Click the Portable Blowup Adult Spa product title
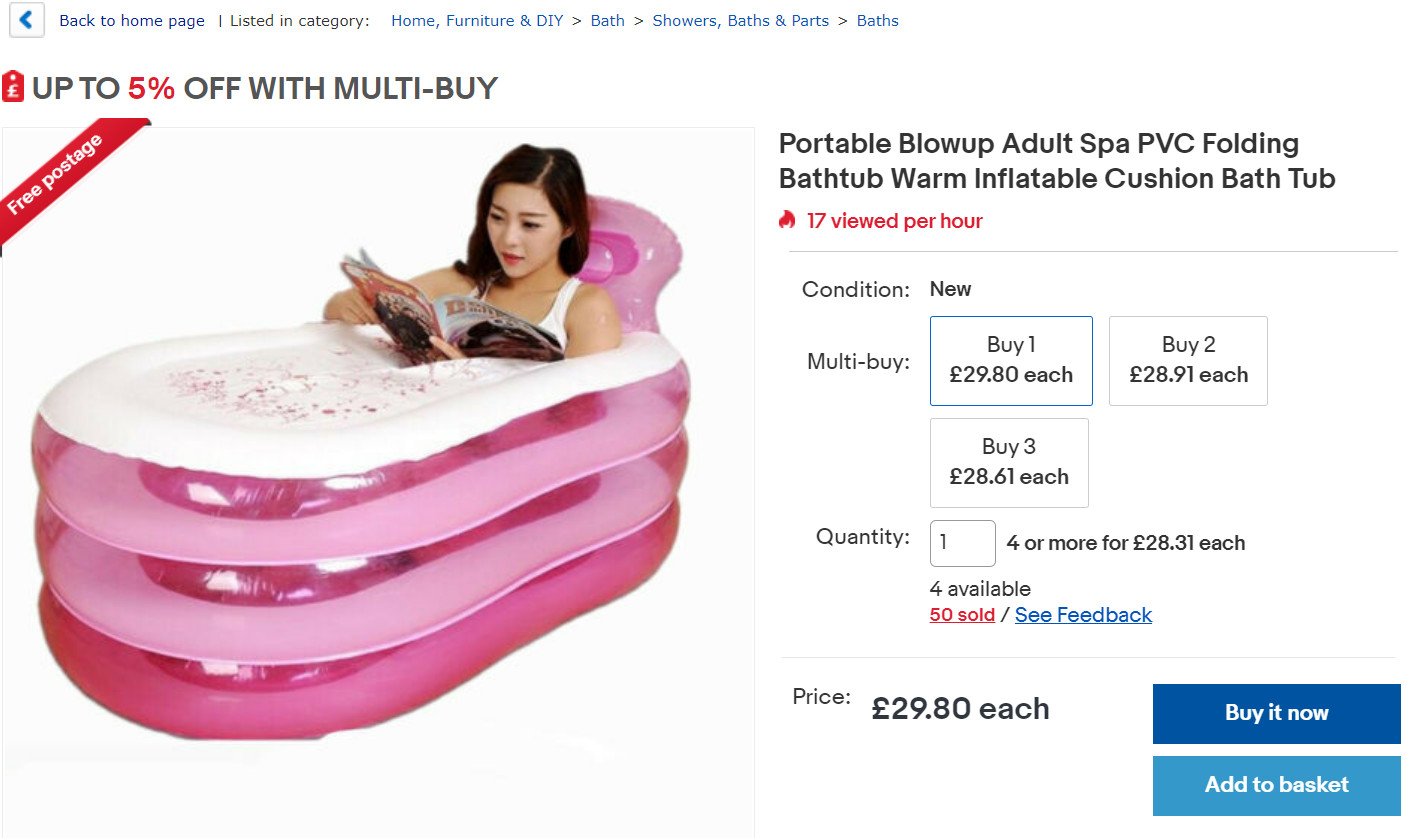 pyautogui.click(x=1057, y=161)
